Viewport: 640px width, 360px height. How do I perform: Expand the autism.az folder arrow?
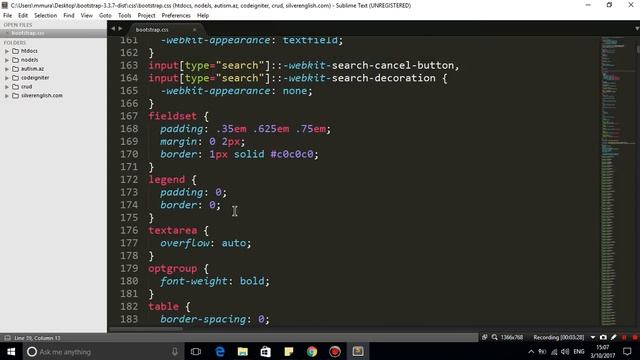[7, 69]
